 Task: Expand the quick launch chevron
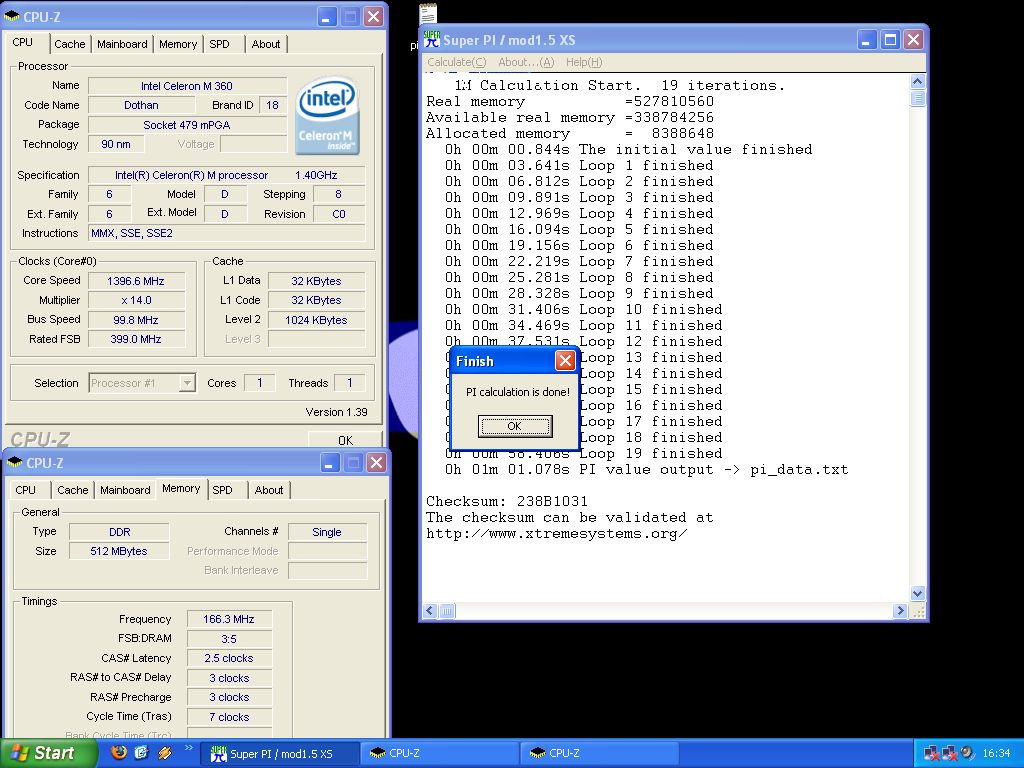pyautogui.click(x=188, y=748)
